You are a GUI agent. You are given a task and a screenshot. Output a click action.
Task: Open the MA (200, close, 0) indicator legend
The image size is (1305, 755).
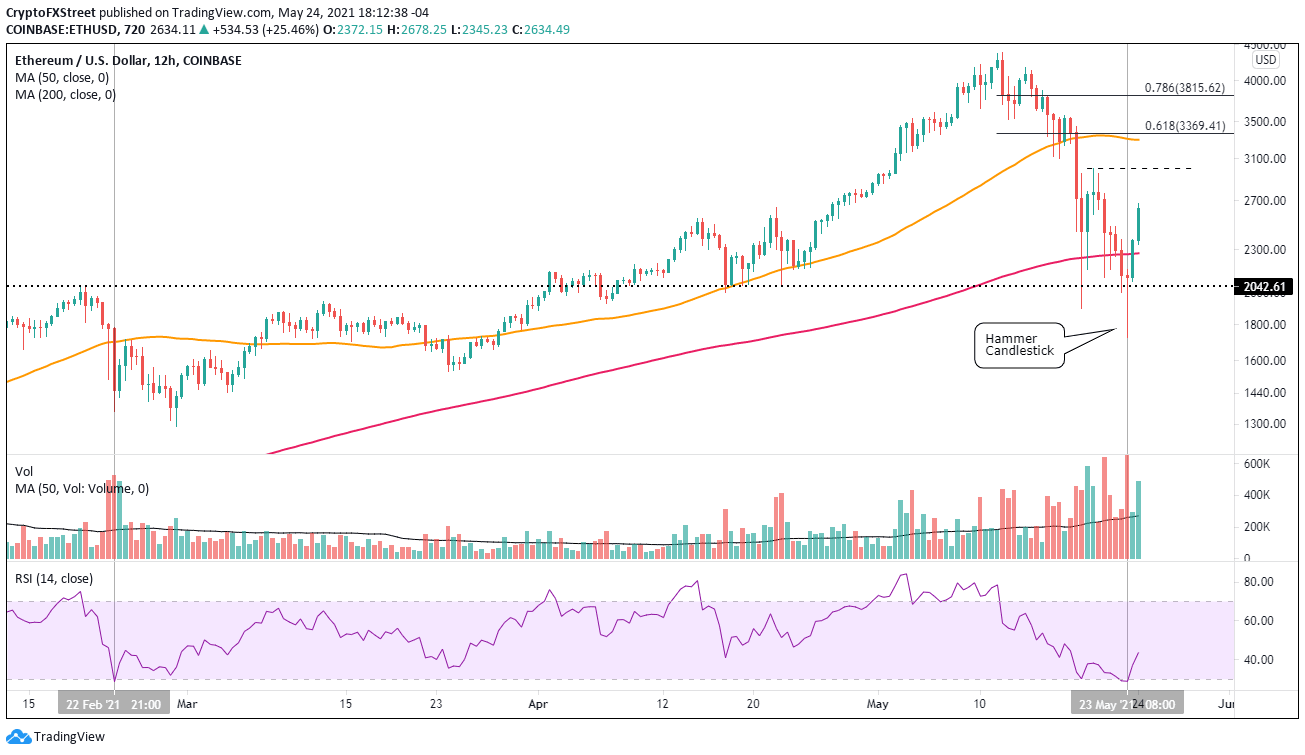click(x=64, y=95)
